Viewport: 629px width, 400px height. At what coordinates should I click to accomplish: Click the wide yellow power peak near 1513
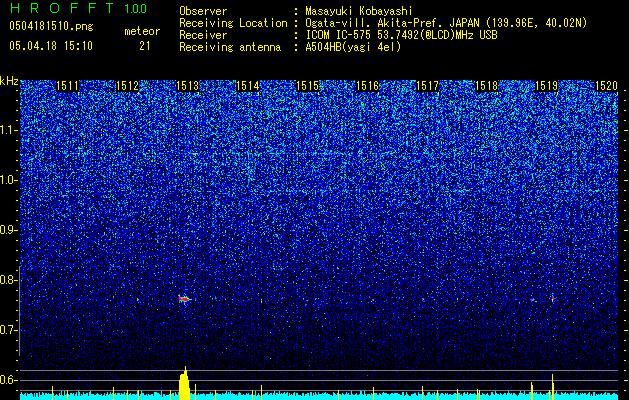184,383
